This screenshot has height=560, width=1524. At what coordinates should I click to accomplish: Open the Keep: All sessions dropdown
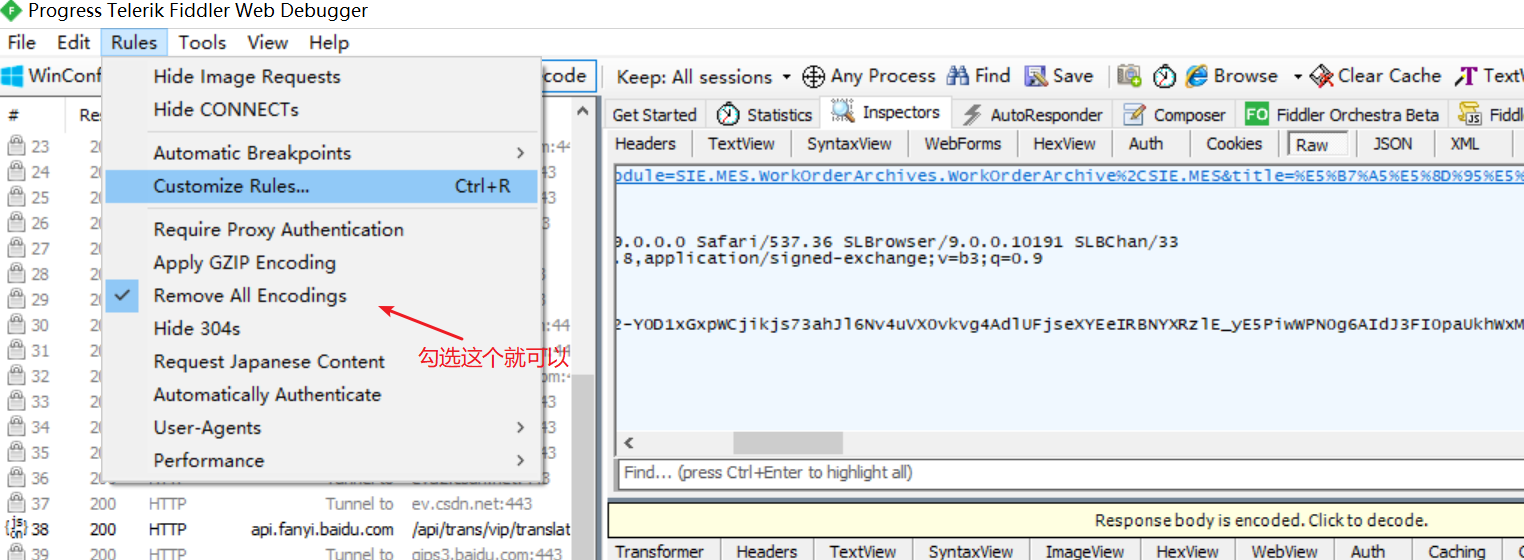point(703,76)
